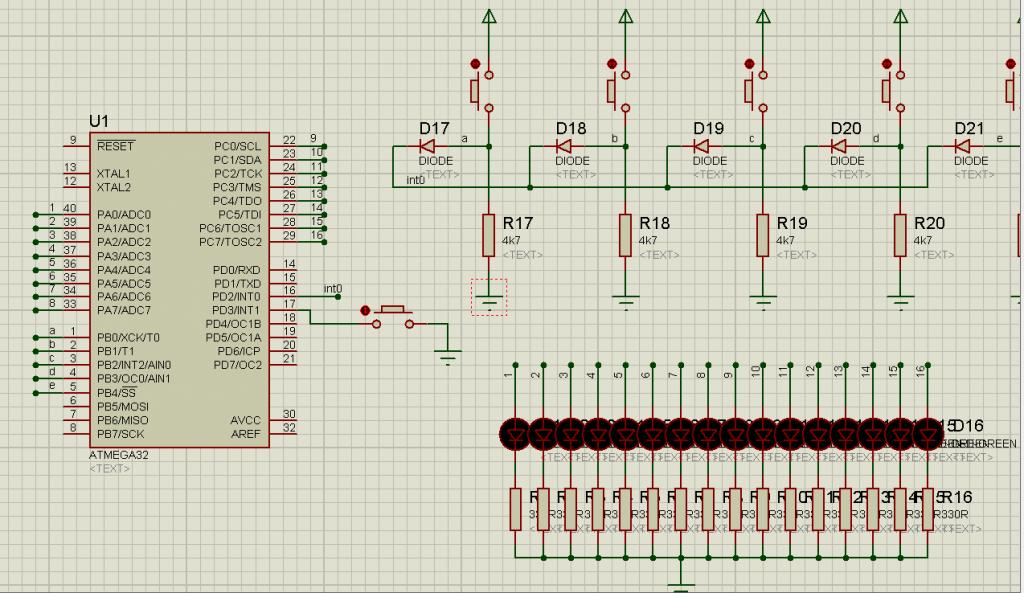Click the PB7/SCK pin label

pyautogui.click(x=120, y=434)
